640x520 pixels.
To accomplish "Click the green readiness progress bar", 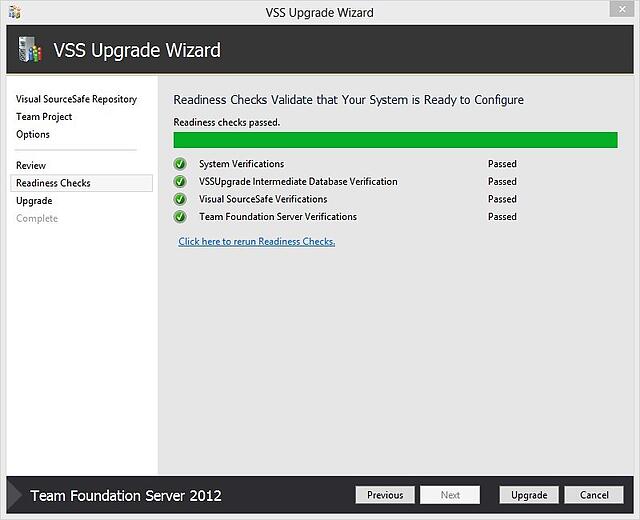I will (x=396, y=140).
